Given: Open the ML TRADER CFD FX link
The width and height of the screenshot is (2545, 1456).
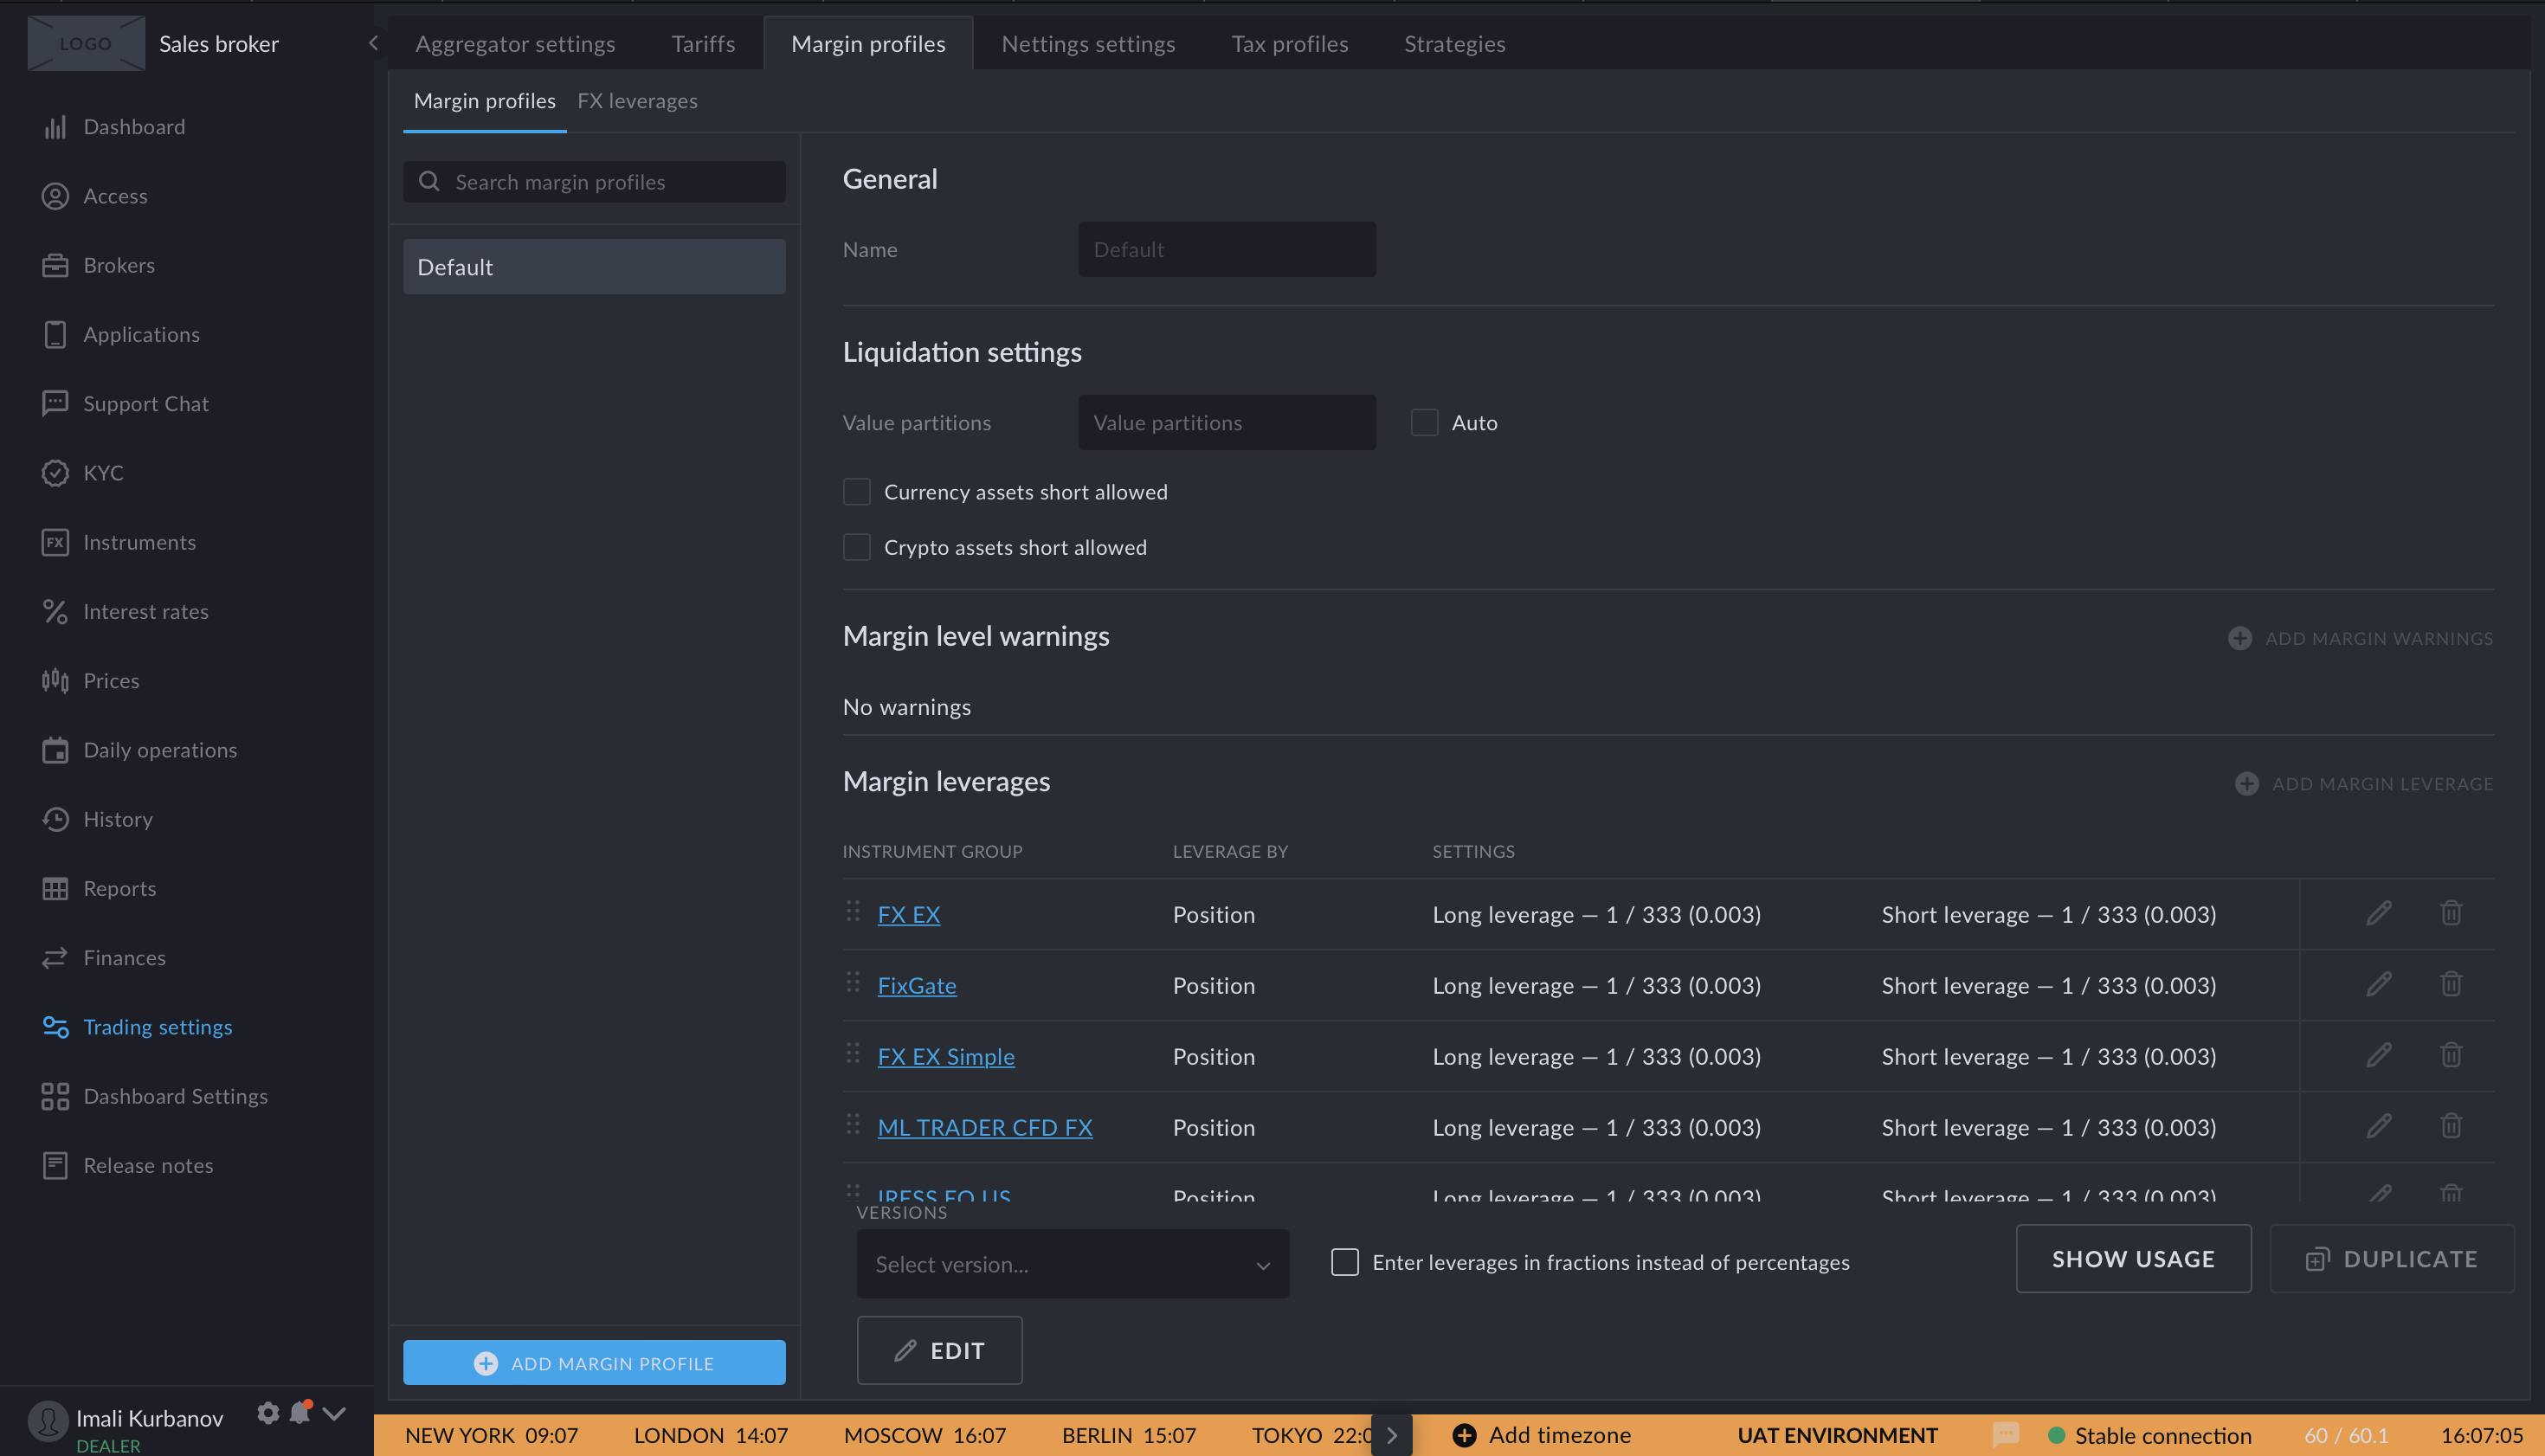Looking at the screenshot, I should pos(984,1127).
